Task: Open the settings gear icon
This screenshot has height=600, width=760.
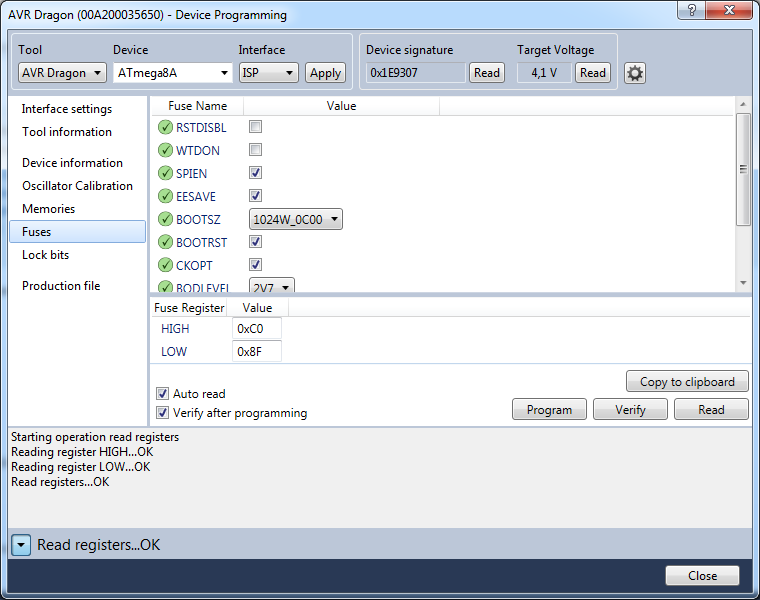Action: pos(634,73)
